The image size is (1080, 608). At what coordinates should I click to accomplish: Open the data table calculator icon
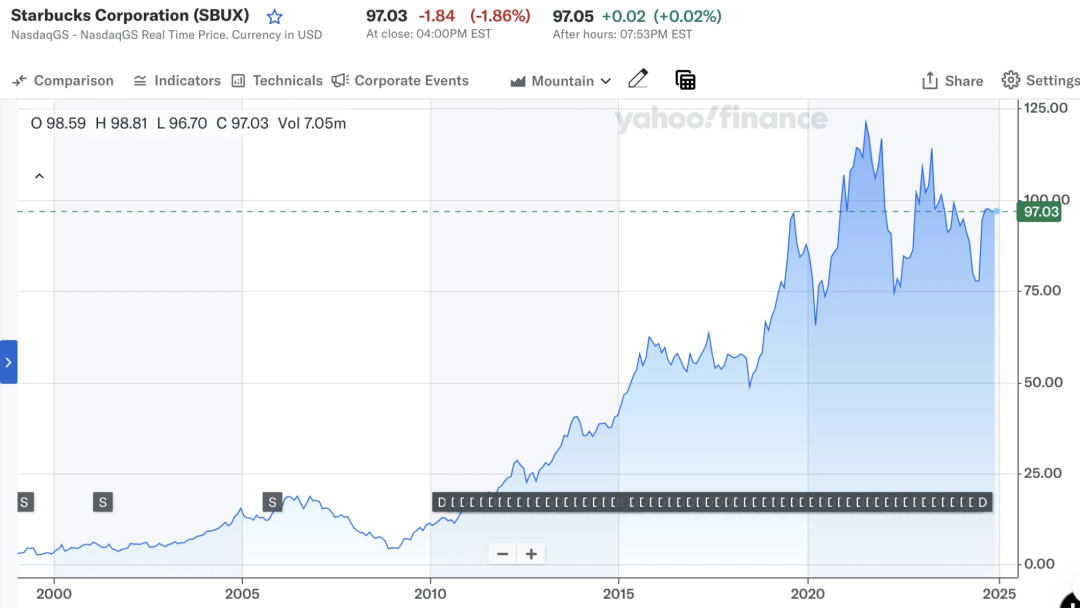[685, 80]
